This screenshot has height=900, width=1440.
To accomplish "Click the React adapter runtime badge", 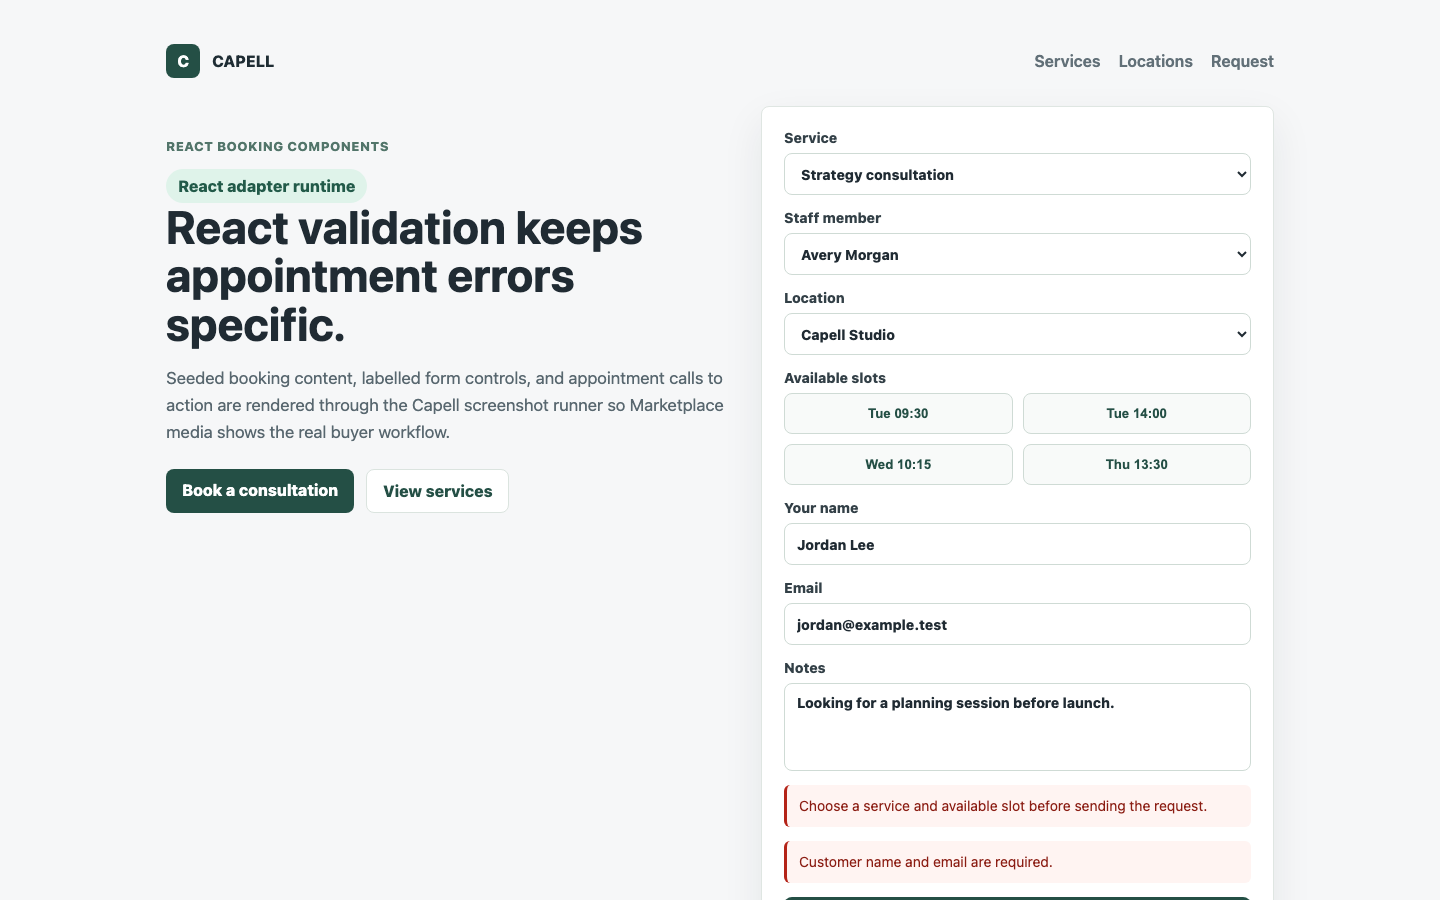I will click(266, 186).
